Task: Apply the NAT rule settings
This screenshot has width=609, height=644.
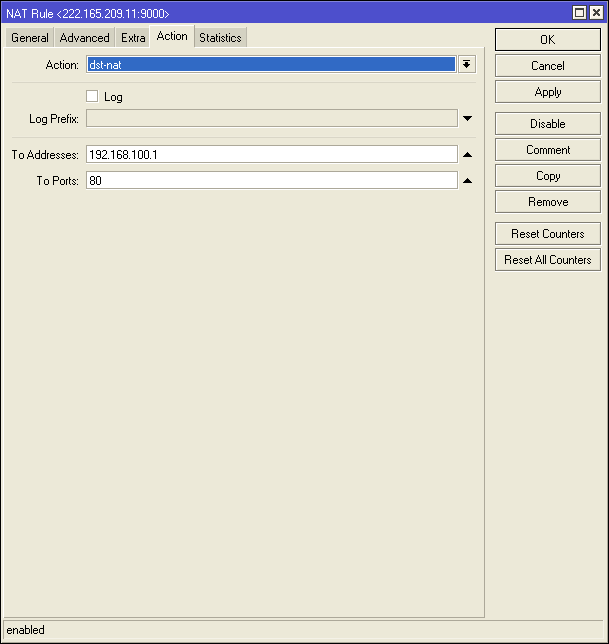Action: point(547,92)
